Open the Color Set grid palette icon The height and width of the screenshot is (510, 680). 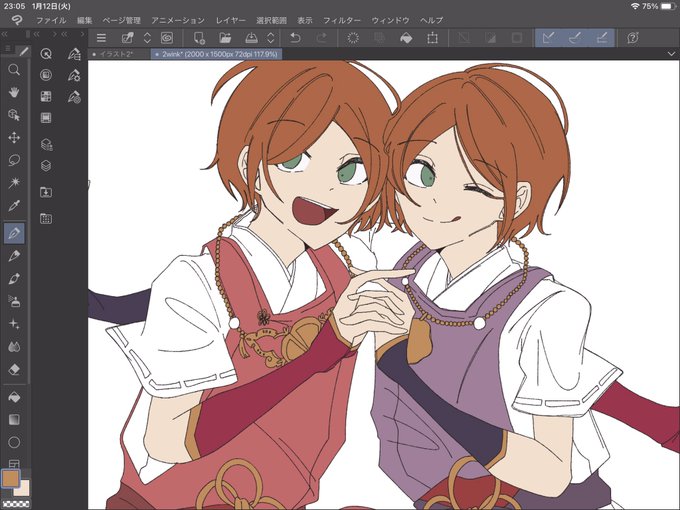click(x=46, y=96)
